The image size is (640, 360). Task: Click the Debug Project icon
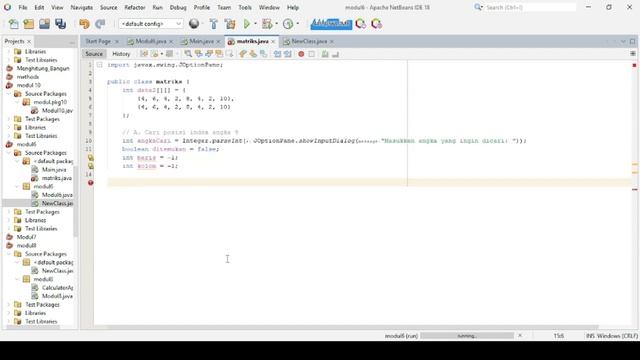tap(267, 24)
